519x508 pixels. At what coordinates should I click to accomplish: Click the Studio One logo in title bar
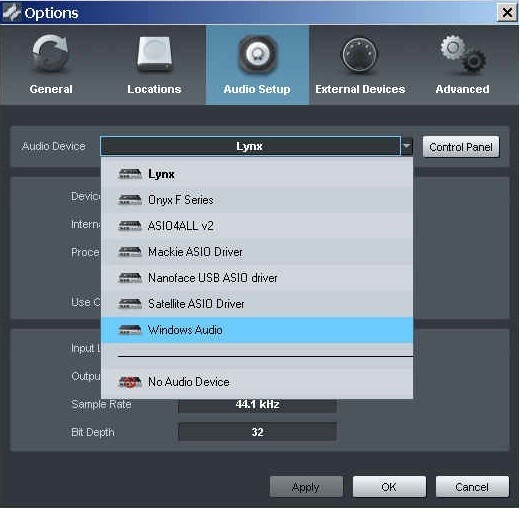tap(11, 13)
